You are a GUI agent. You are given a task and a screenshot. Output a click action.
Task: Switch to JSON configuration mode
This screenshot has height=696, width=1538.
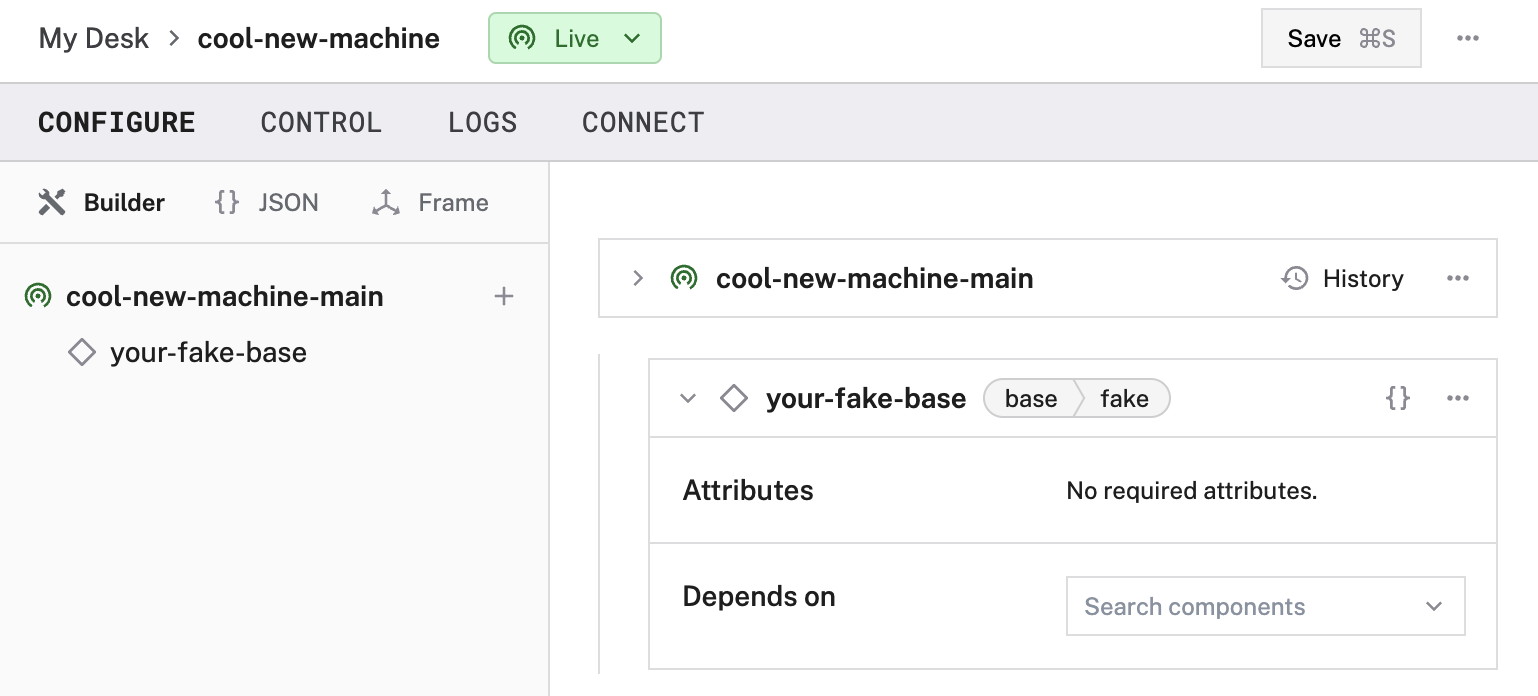pyautogui.click(x=267, y=203)
